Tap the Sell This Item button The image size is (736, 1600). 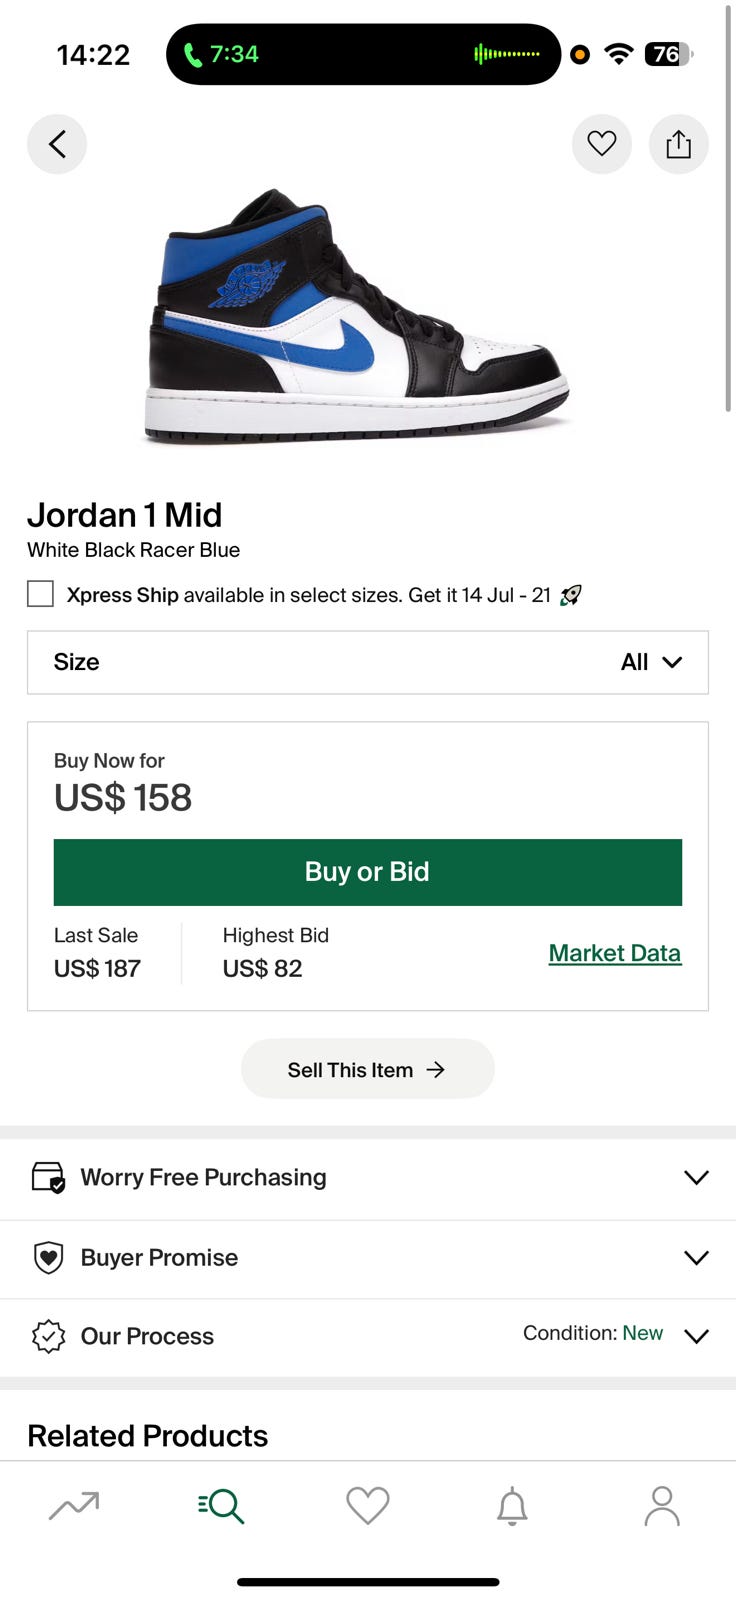pos(367,1069)
